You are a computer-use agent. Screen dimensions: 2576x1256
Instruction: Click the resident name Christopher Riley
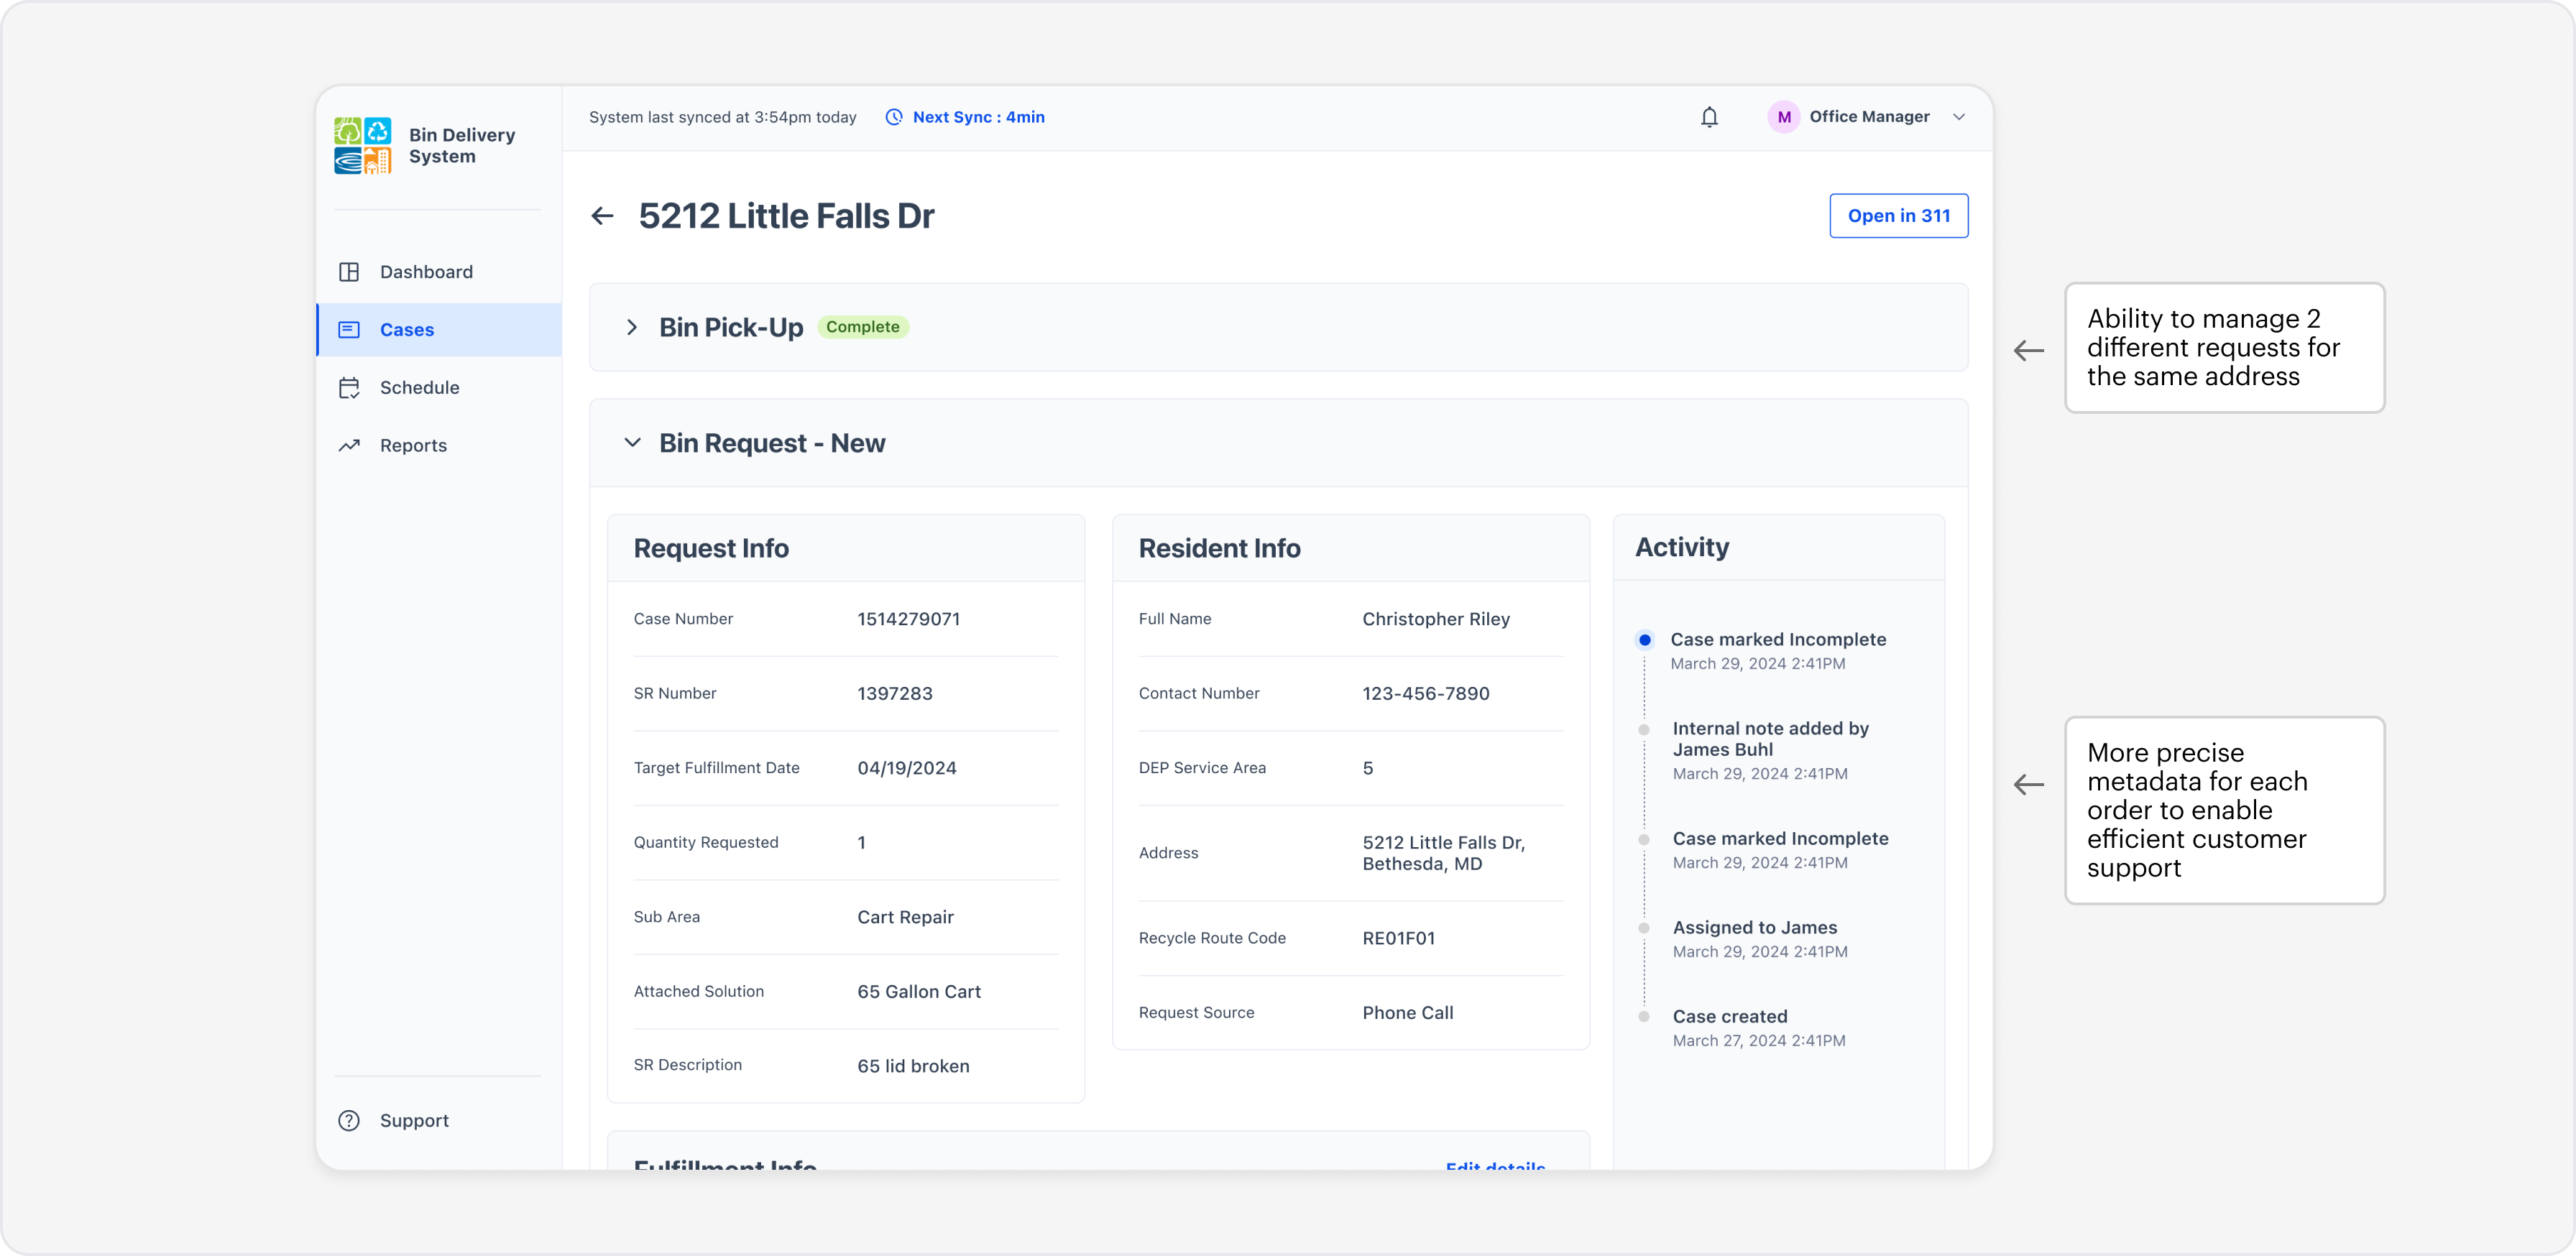pyautogui.click(x=1436, y=619)
